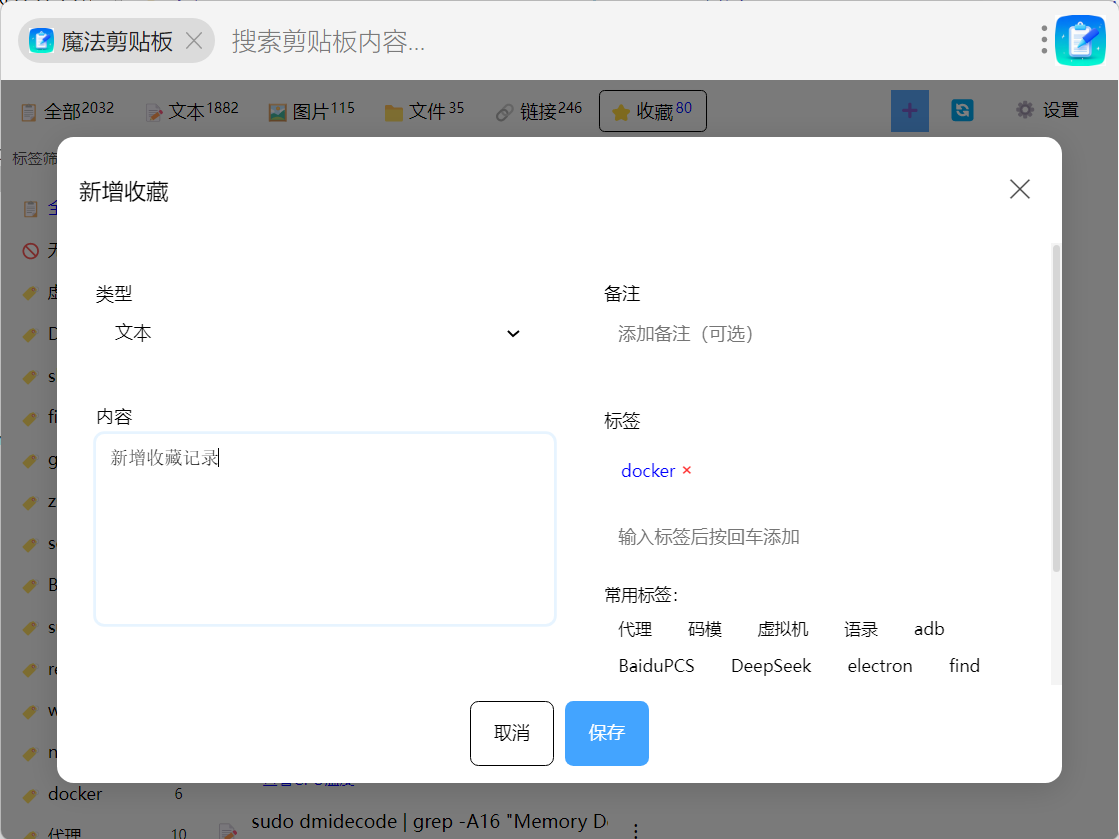The image size is (1119, 839).
Task: Switch to the 全部 2032 tab
Action: (x=68, y=111)
